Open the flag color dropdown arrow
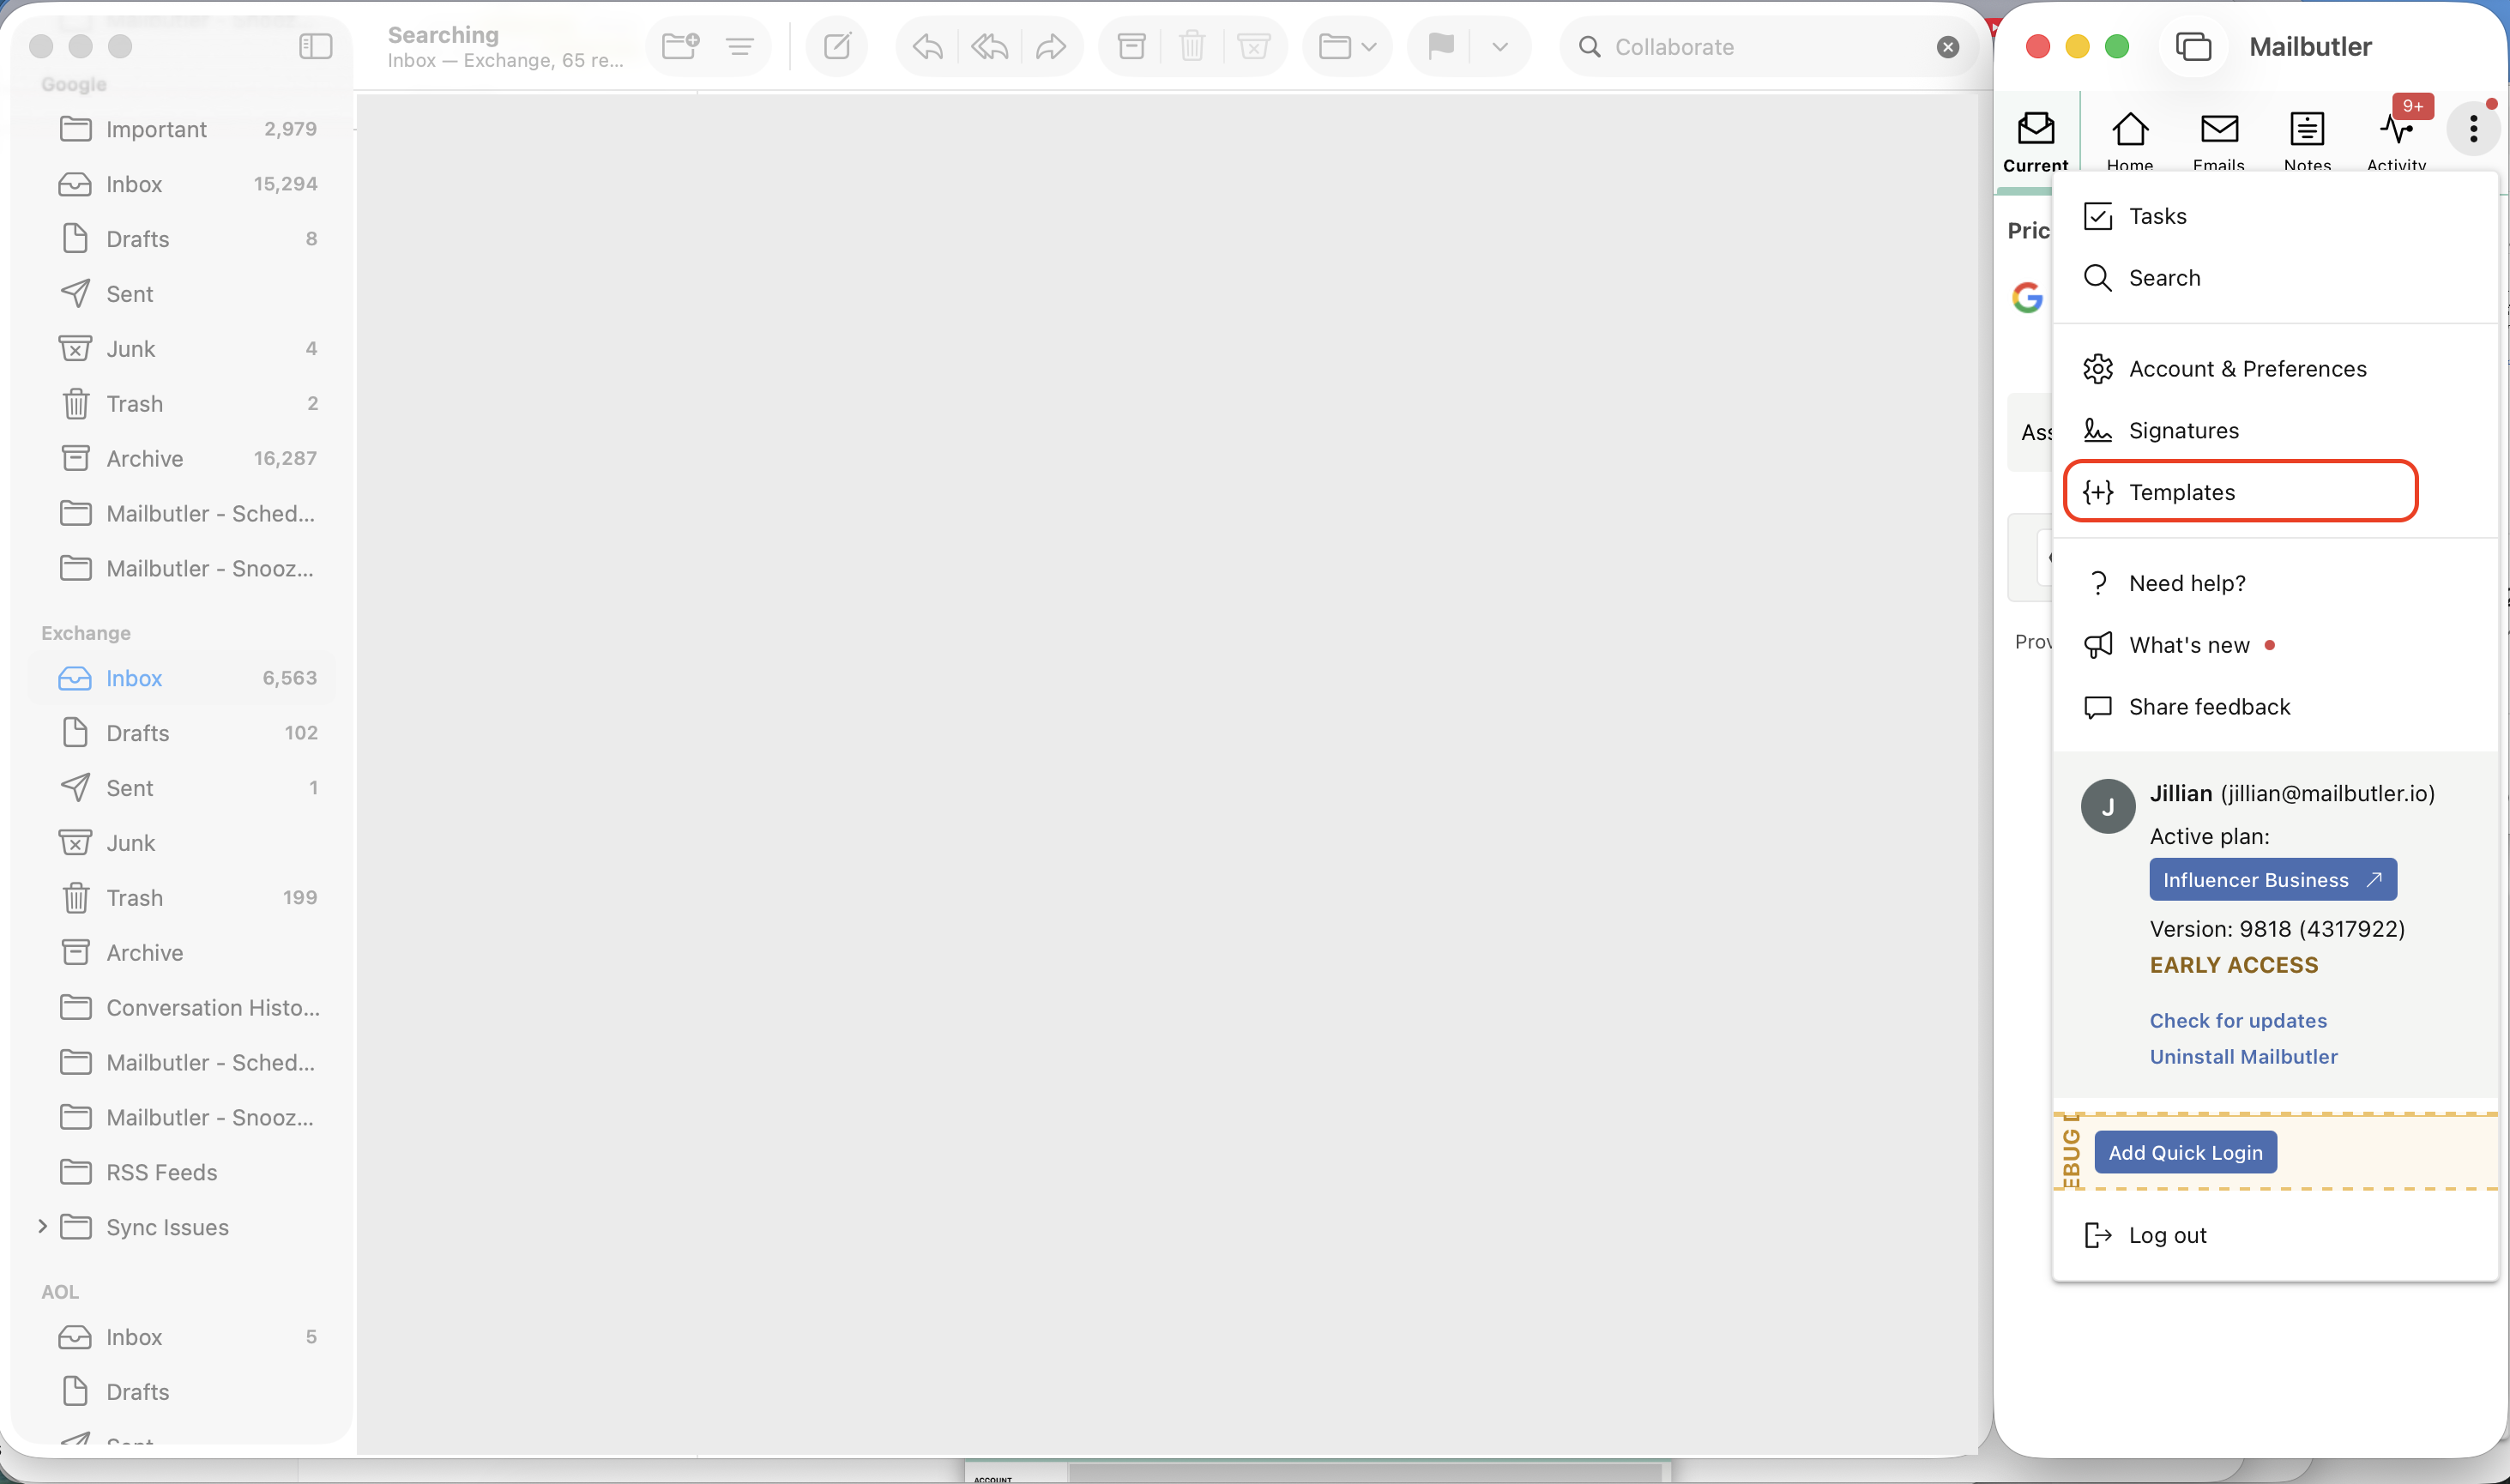 click(1500, 46)
